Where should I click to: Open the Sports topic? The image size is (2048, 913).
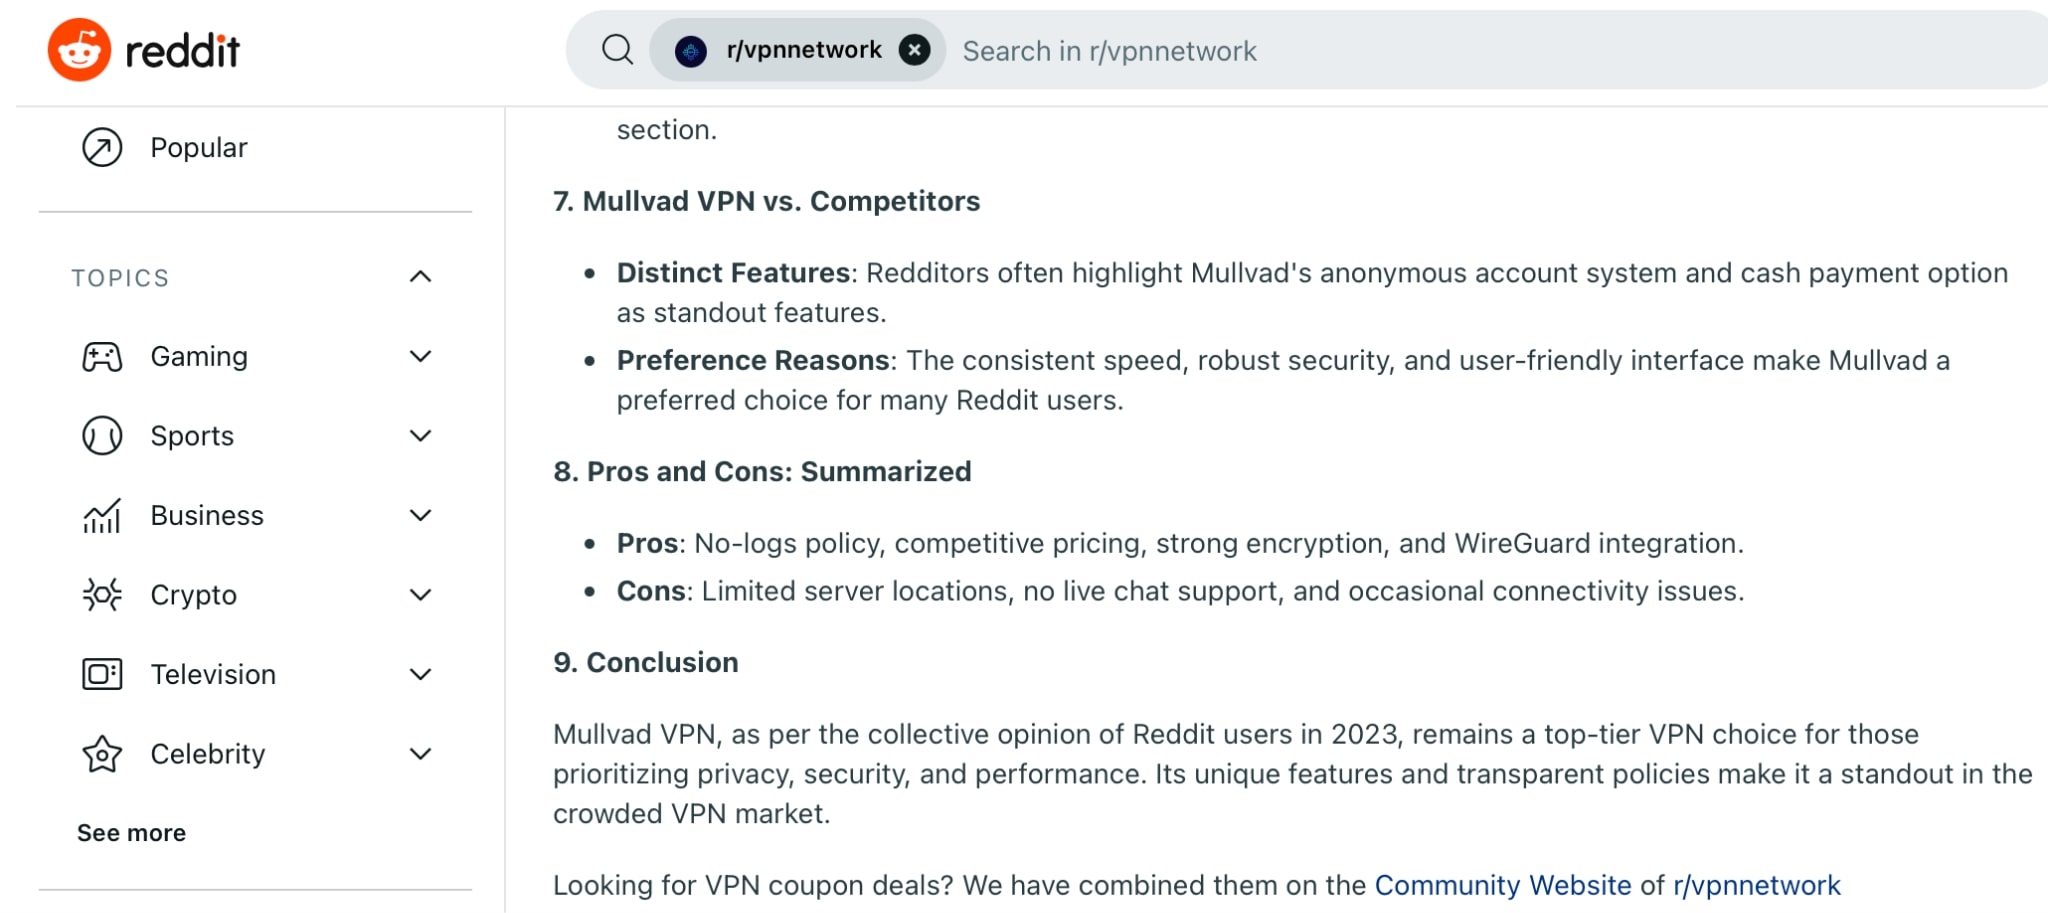coord(192,436)
